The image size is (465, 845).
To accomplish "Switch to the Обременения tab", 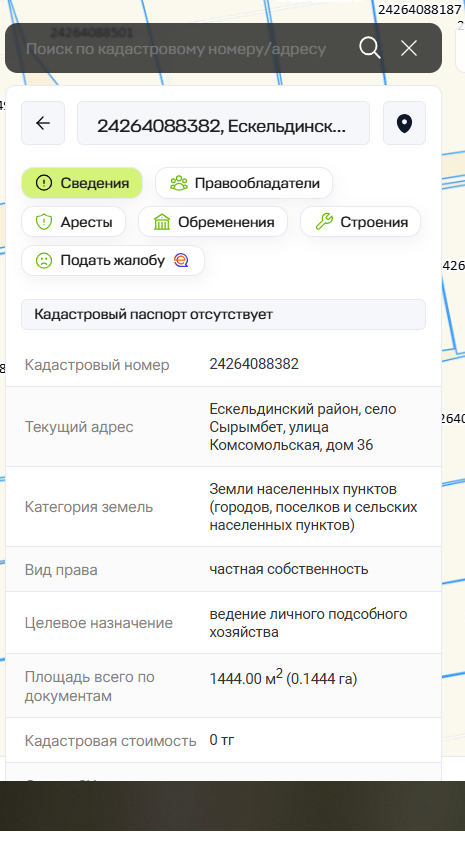I will click(213, 221).
